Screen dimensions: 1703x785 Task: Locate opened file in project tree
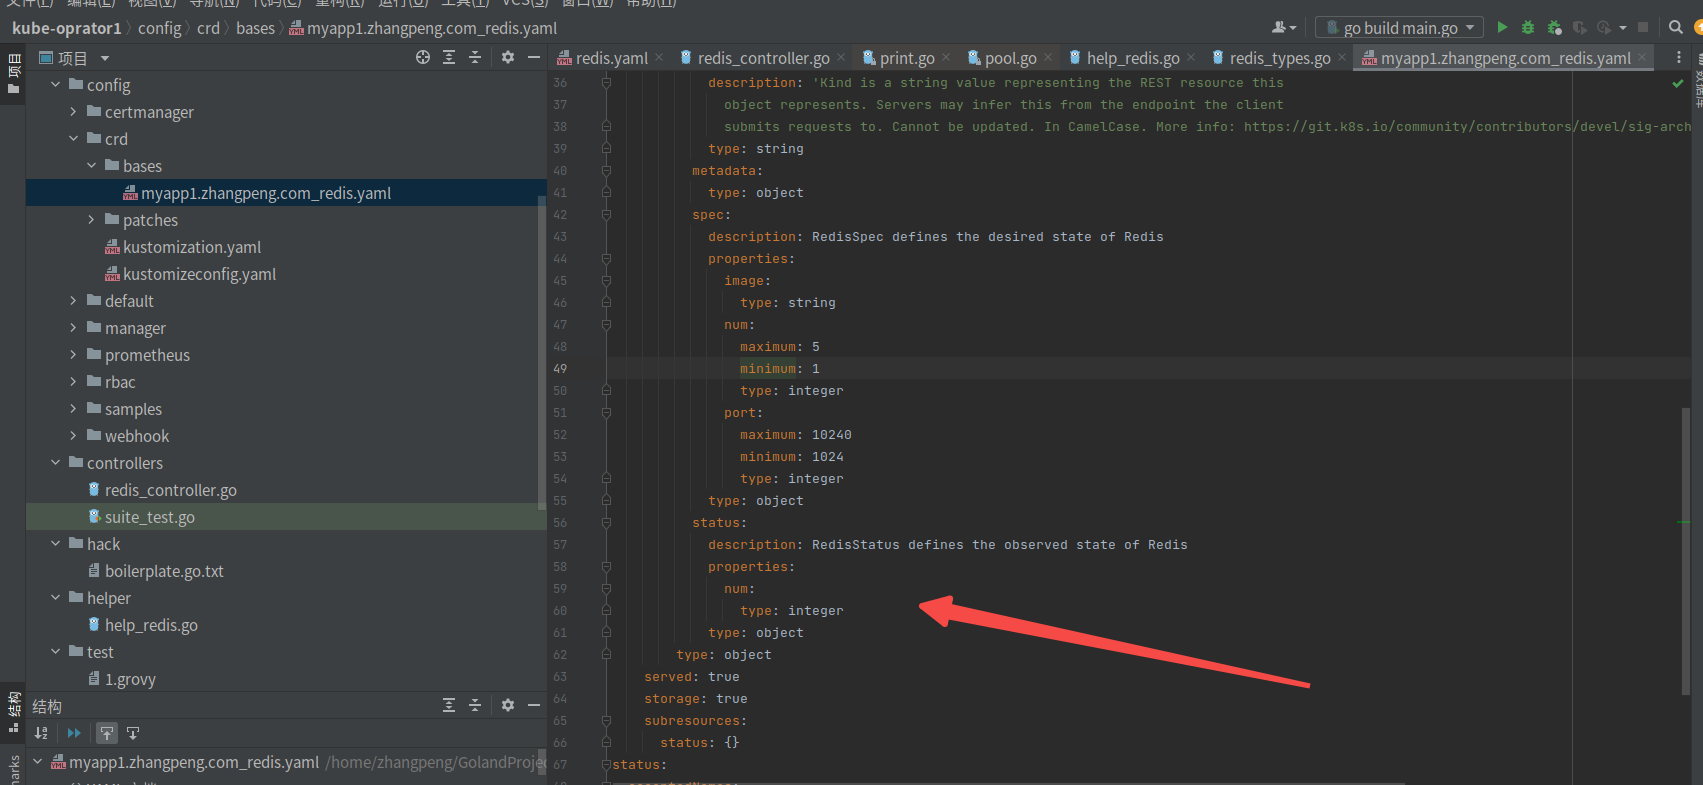pos(423,58)
